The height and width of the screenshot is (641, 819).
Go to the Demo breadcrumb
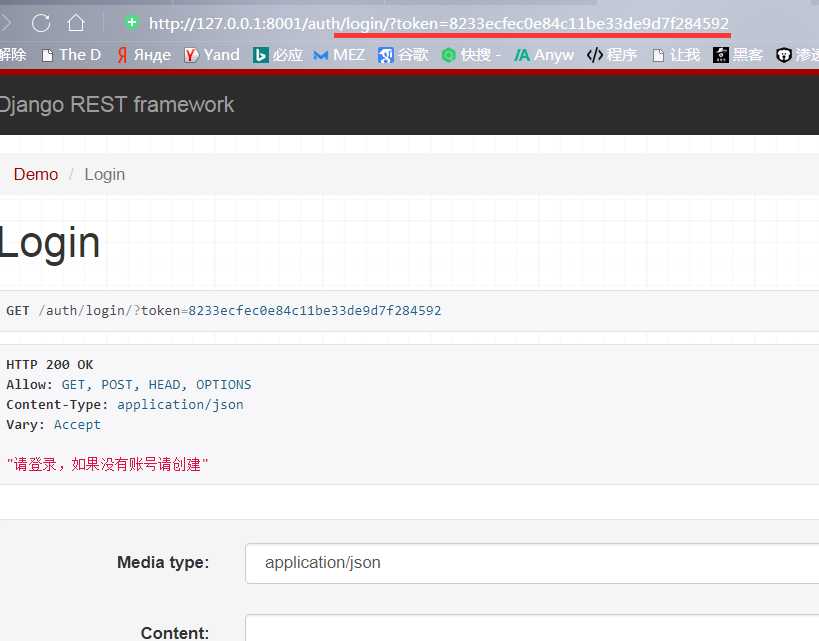tap(36, 174)
